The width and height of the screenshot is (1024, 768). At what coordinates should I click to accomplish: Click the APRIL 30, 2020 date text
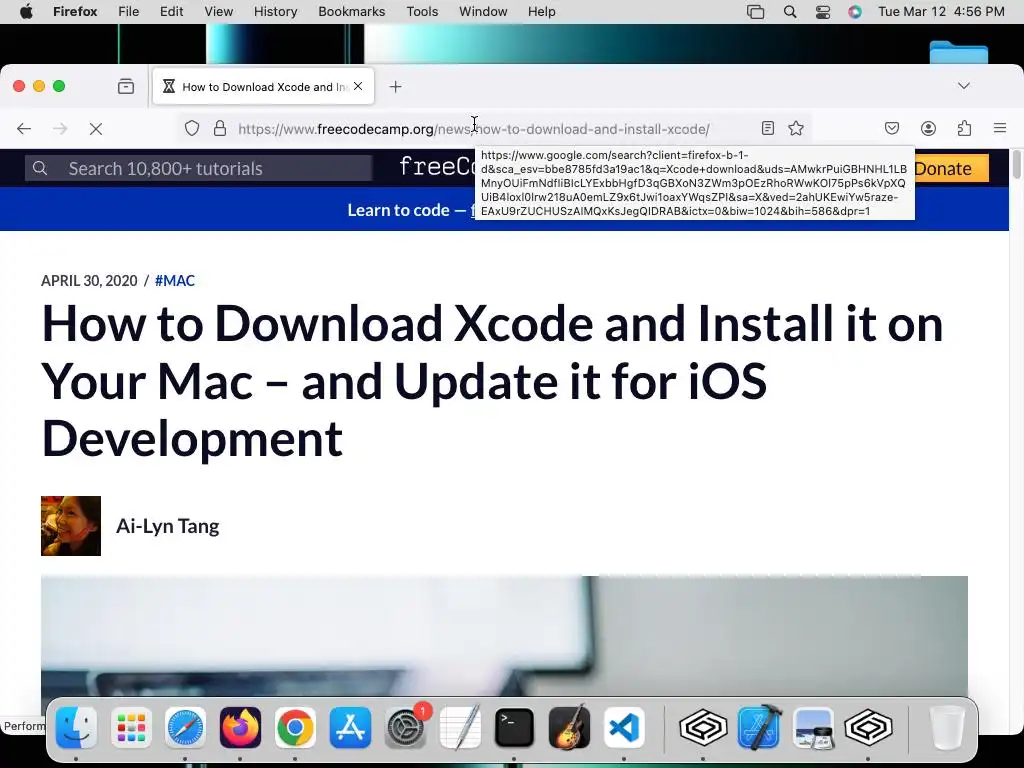[x=89, y=281]
